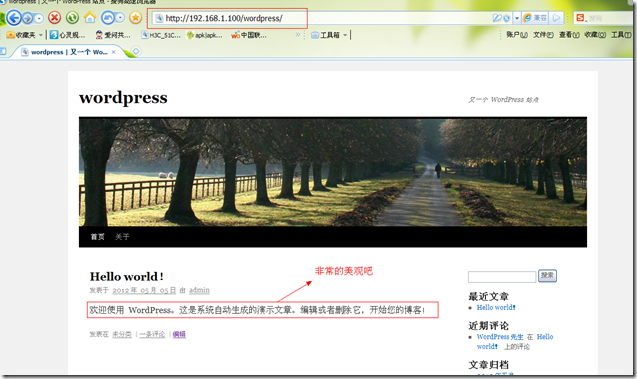Open the dropdown beside the undo-close icon
This screenshot has height=379, width=637.
click(120, 17)
